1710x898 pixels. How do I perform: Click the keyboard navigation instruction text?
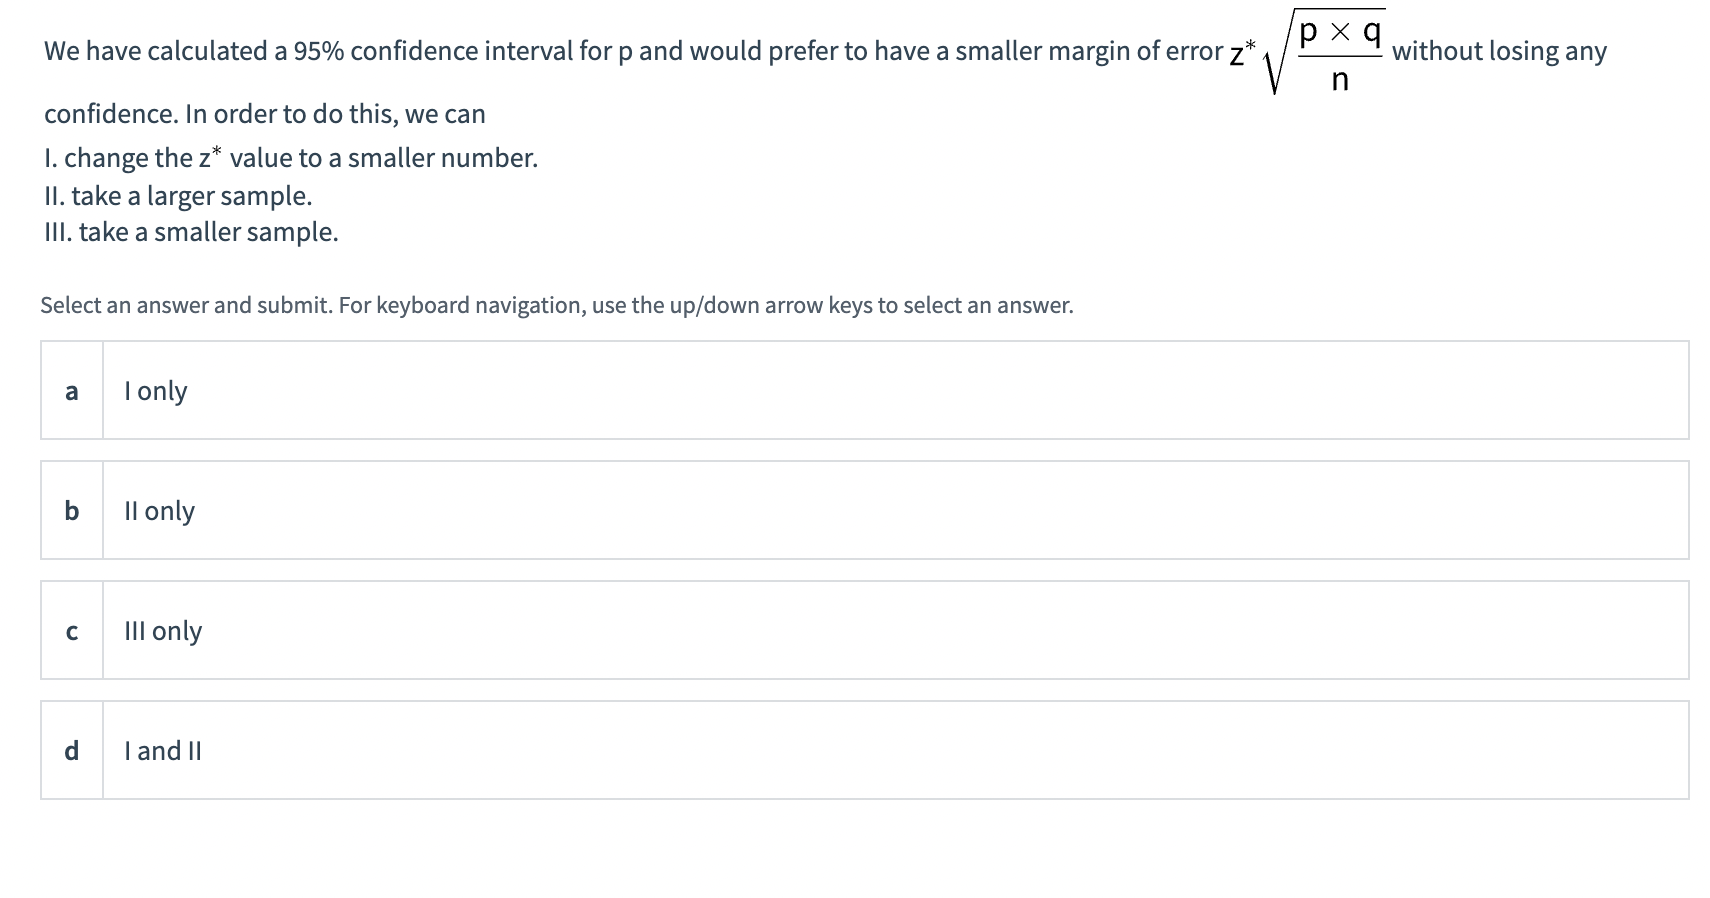(x=556, y=305)
